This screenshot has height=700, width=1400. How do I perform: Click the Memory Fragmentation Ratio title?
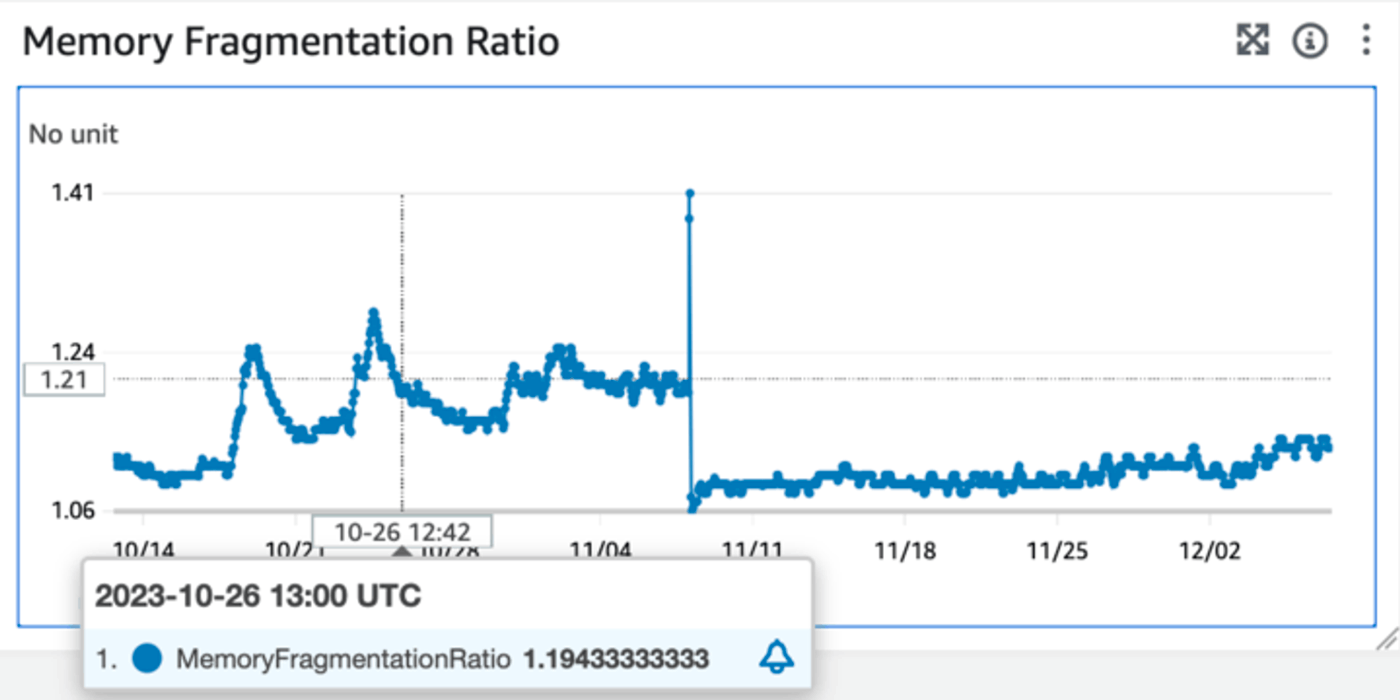(291, 42)
